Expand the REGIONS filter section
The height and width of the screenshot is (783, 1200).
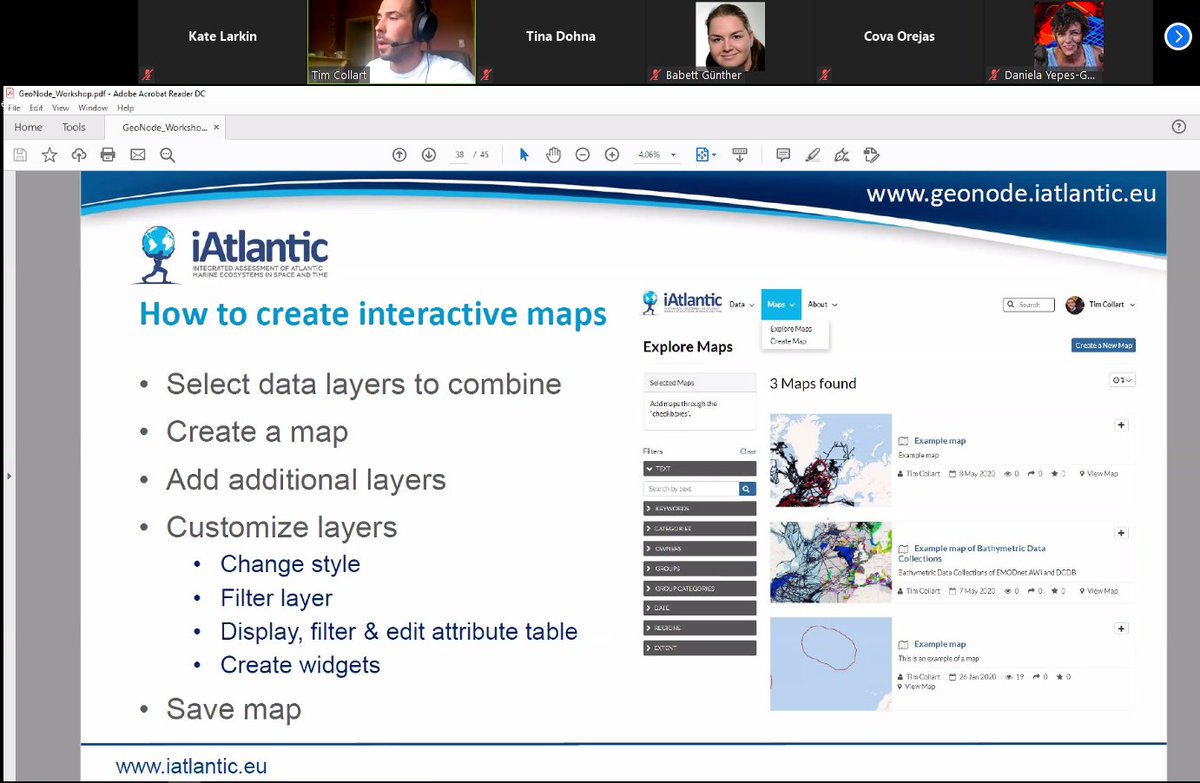(700, 628)
